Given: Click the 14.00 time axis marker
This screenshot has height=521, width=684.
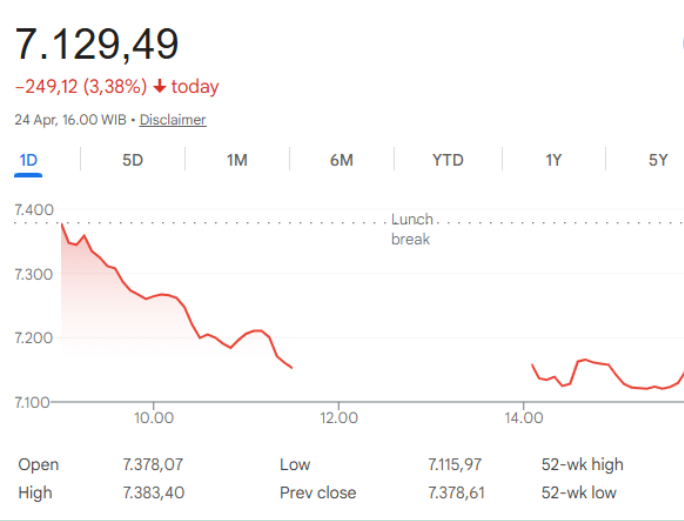Looking at the screenshot, I should 525,417.
